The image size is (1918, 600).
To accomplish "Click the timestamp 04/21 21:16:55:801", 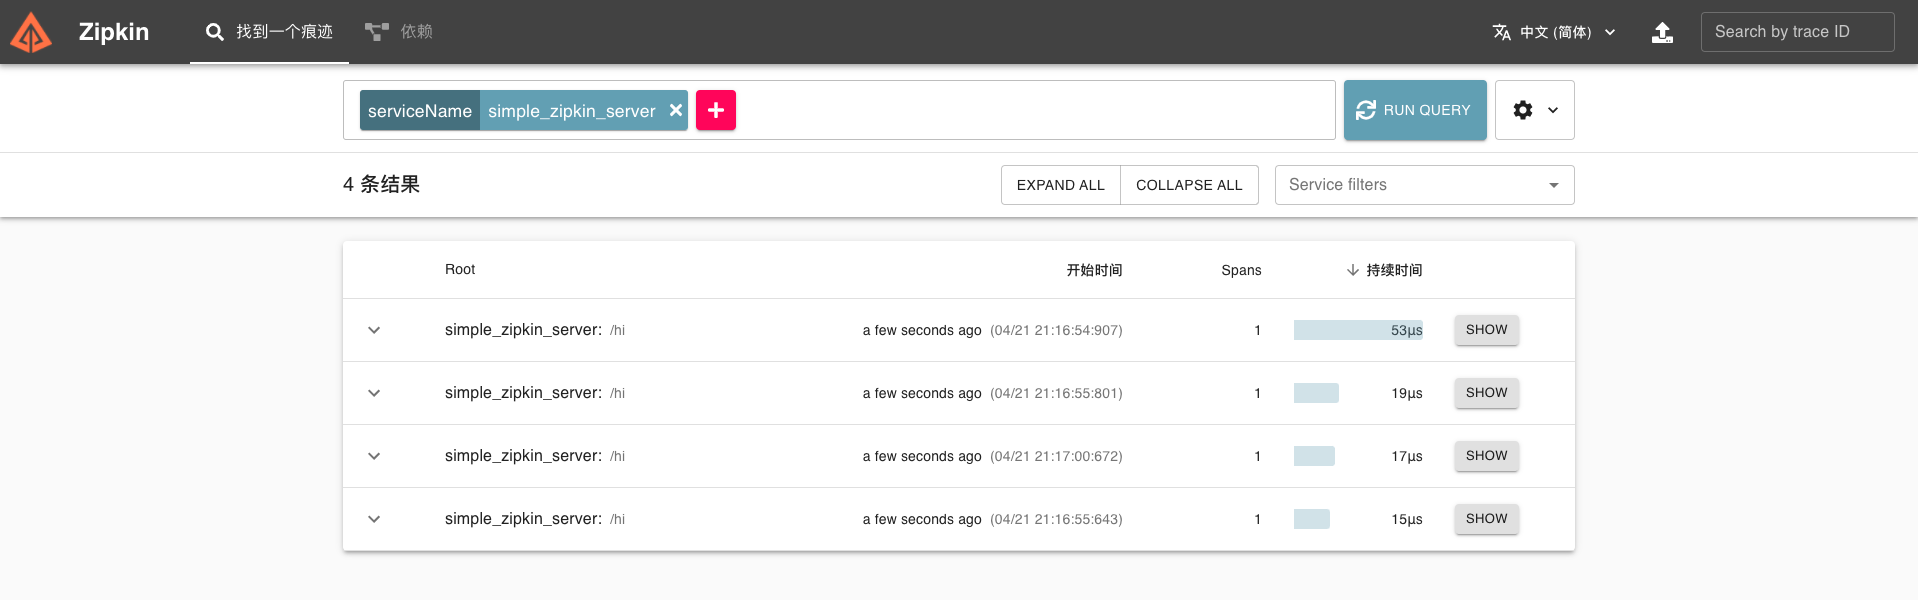I will [x=1056, y=393].
